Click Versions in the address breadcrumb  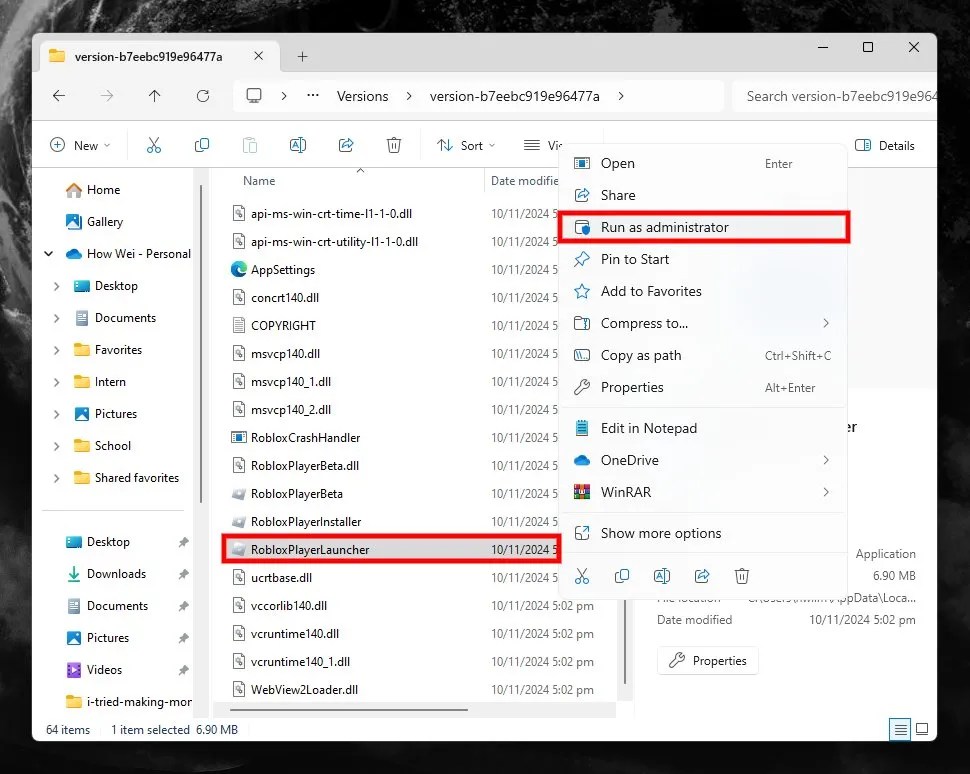(363, 97)
